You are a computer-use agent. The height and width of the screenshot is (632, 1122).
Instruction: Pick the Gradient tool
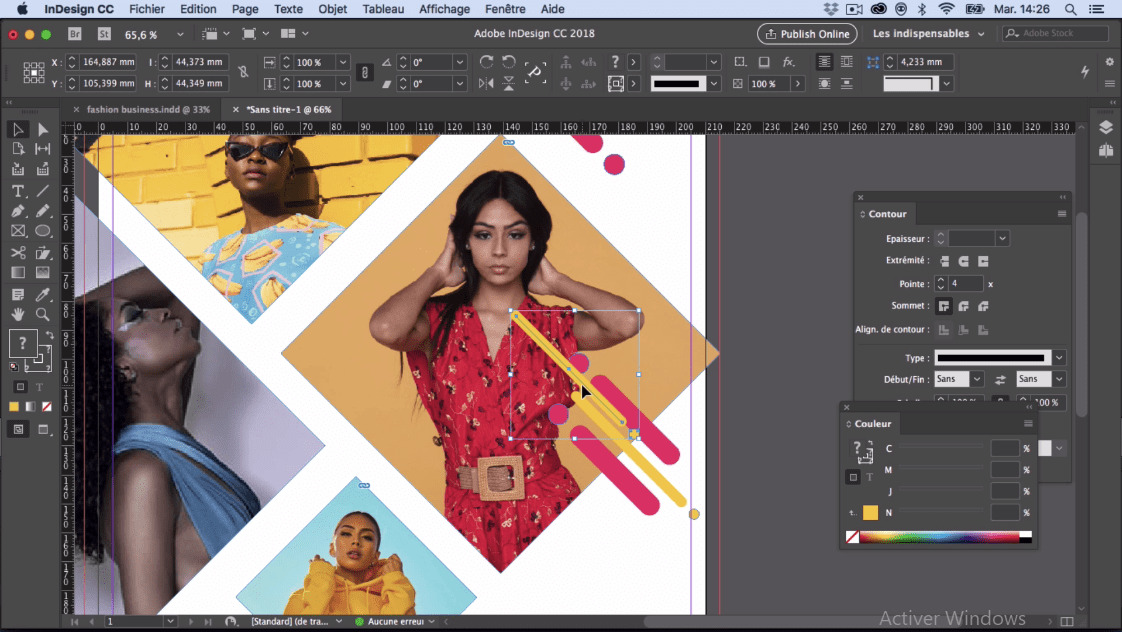click(x=17, y=272)
